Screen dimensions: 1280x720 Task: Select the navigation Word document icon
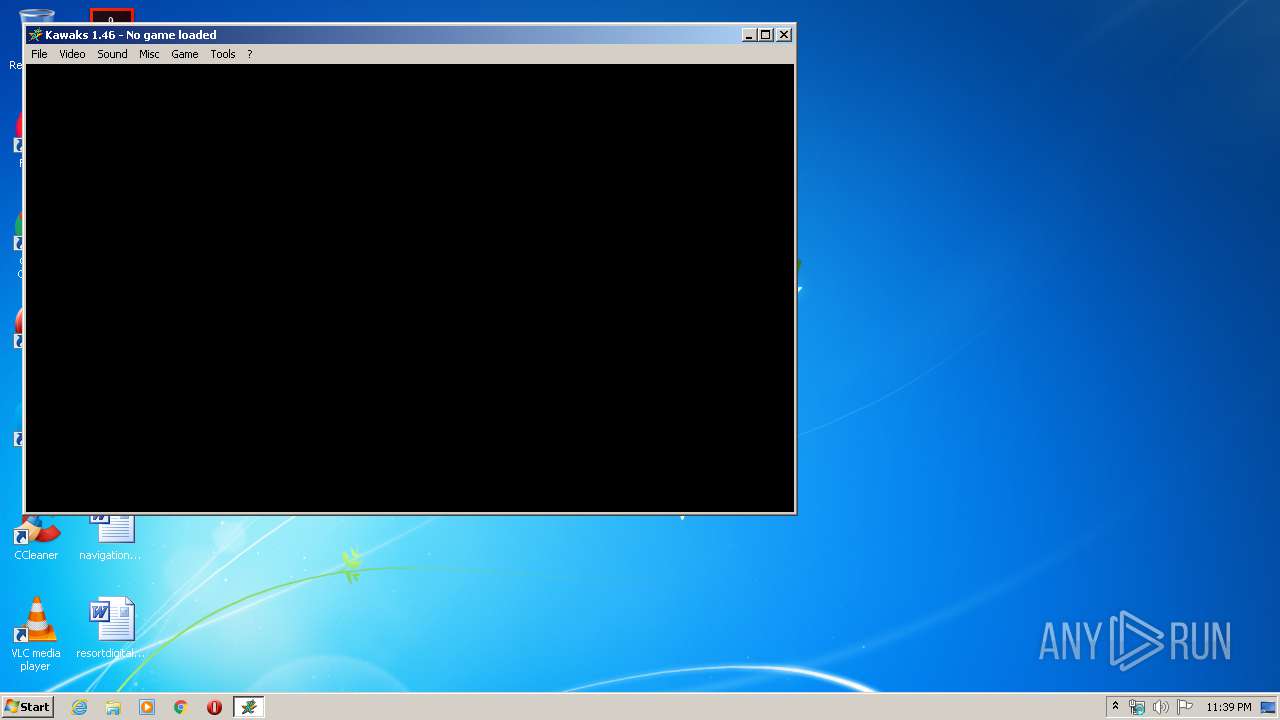coord(111,539)
